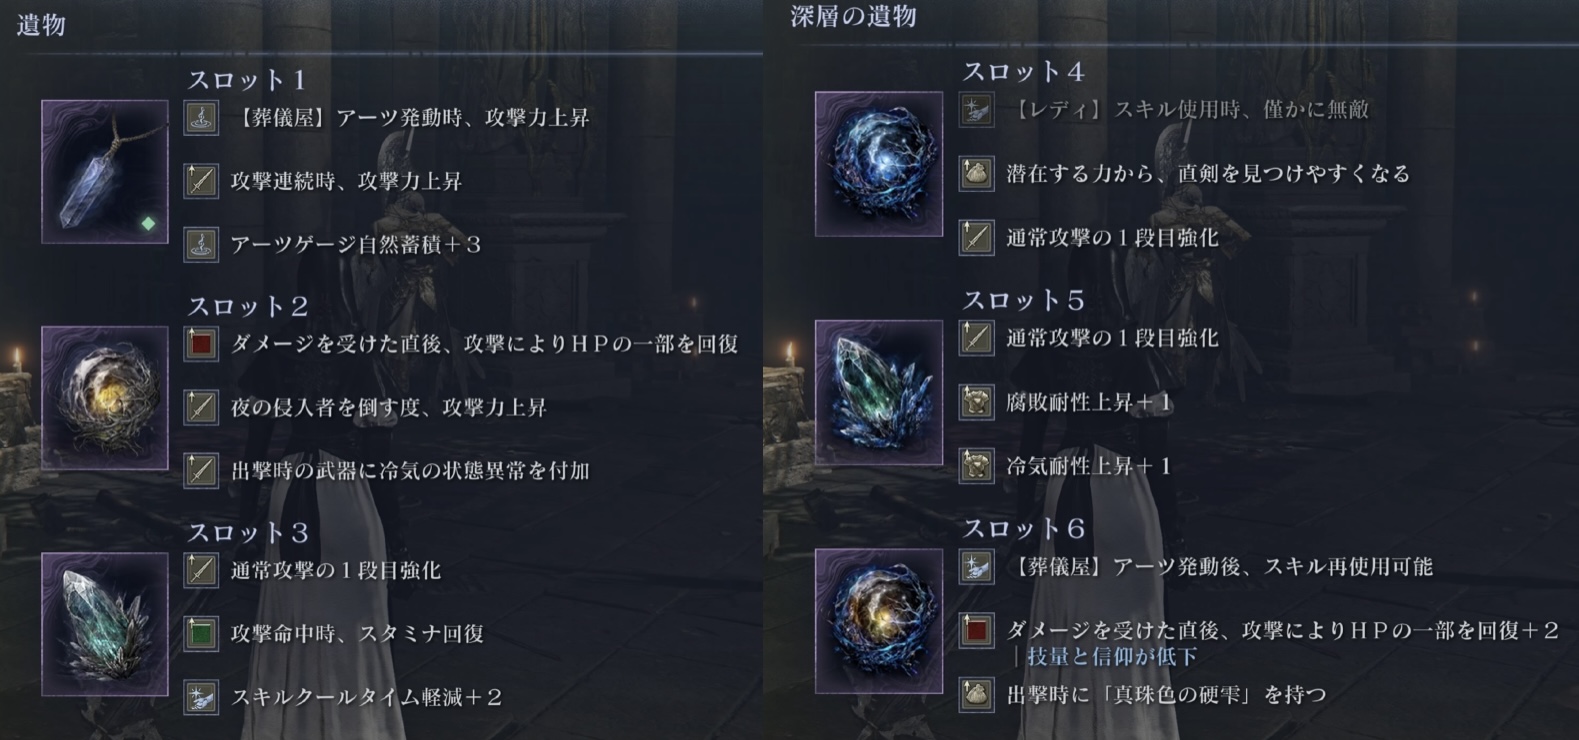
Task: Click the green stamina icon beside 攻撃命中時、スタミナ回復
Action: [201, 633]
